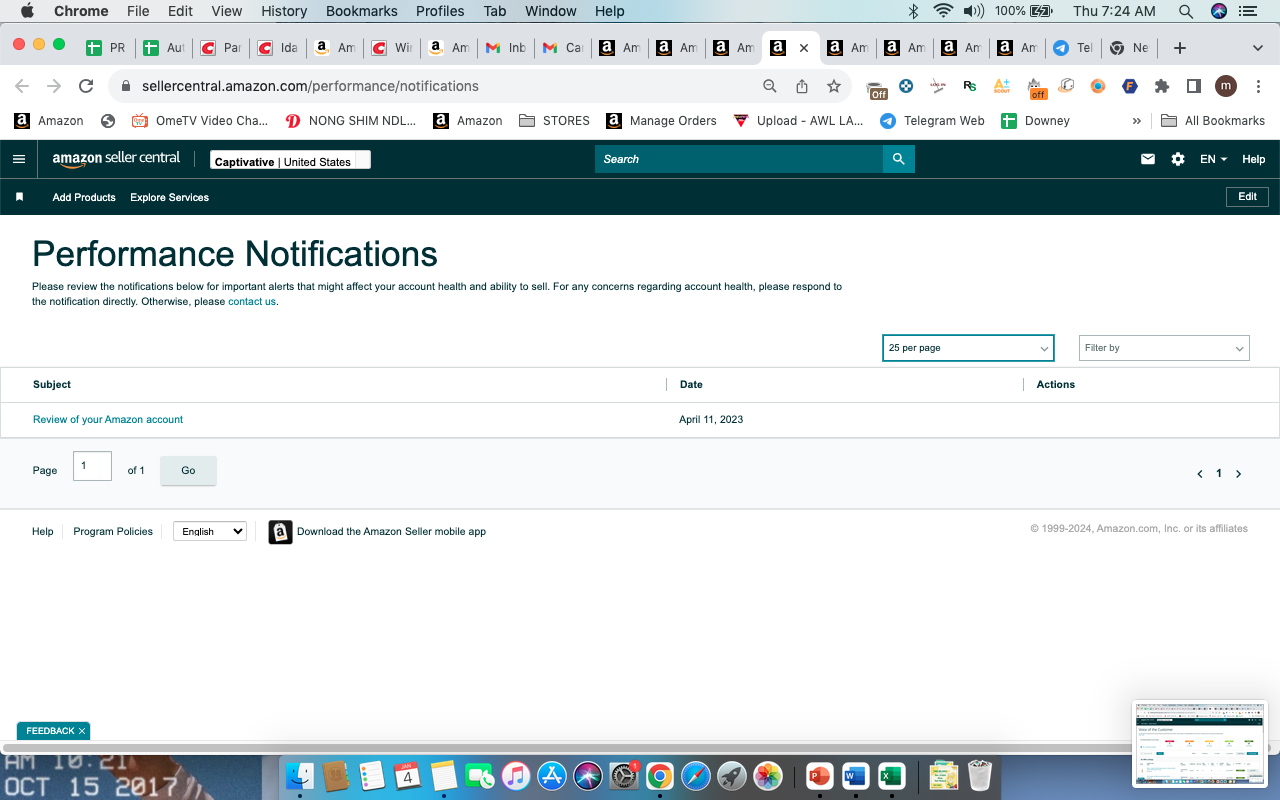Screen dimensions: 1280x800
Task: Click the address bar URL
Action: click(x=310, y=86)
